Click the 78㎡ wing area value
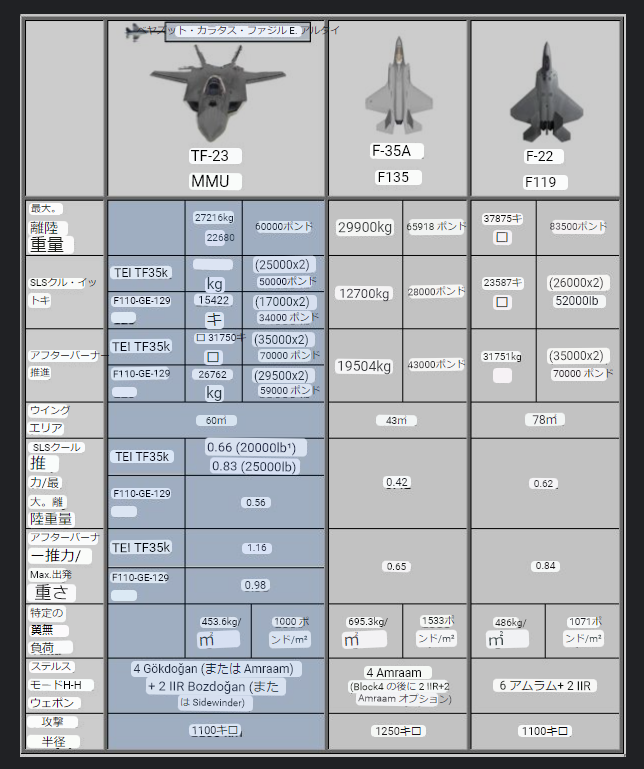Screen dimensions: 644x769 544,420
